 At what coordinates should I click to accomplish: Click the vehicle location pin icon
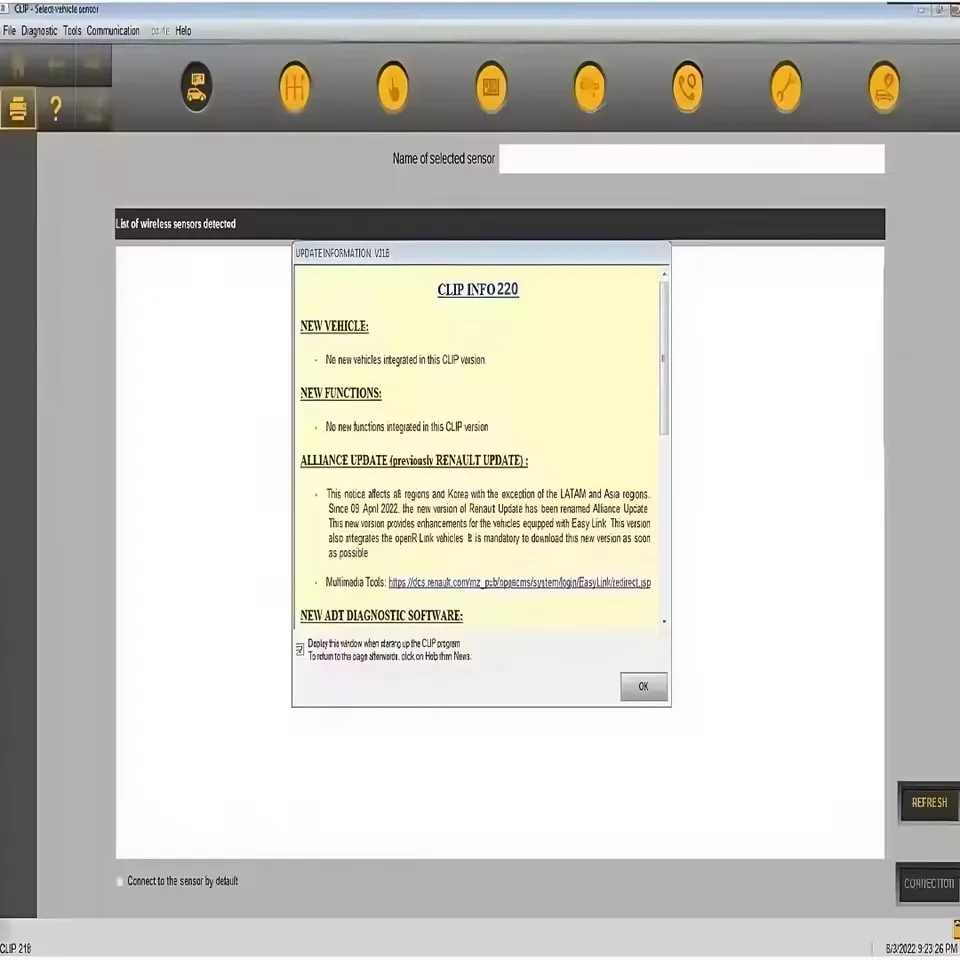[x=883, y=86]
